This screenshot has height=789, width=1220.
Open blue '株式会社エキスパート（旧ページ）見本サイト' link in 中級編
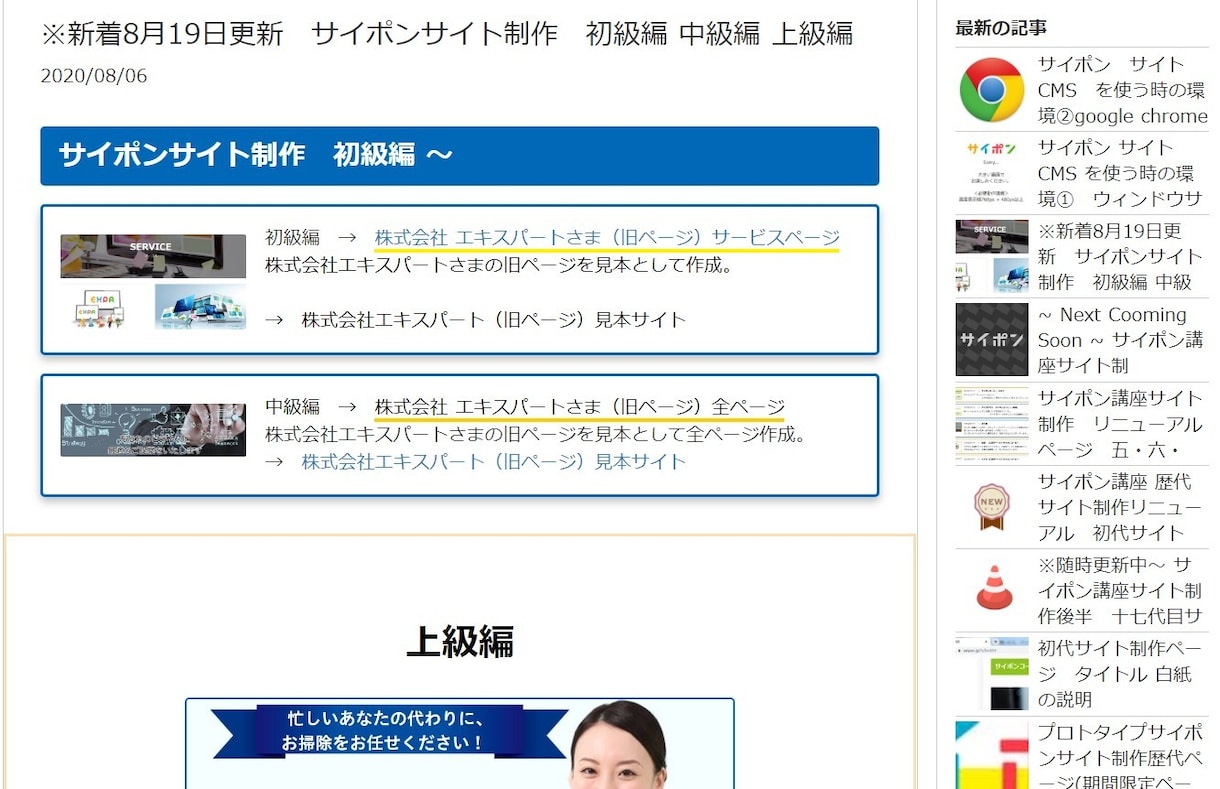pos(494,462)
